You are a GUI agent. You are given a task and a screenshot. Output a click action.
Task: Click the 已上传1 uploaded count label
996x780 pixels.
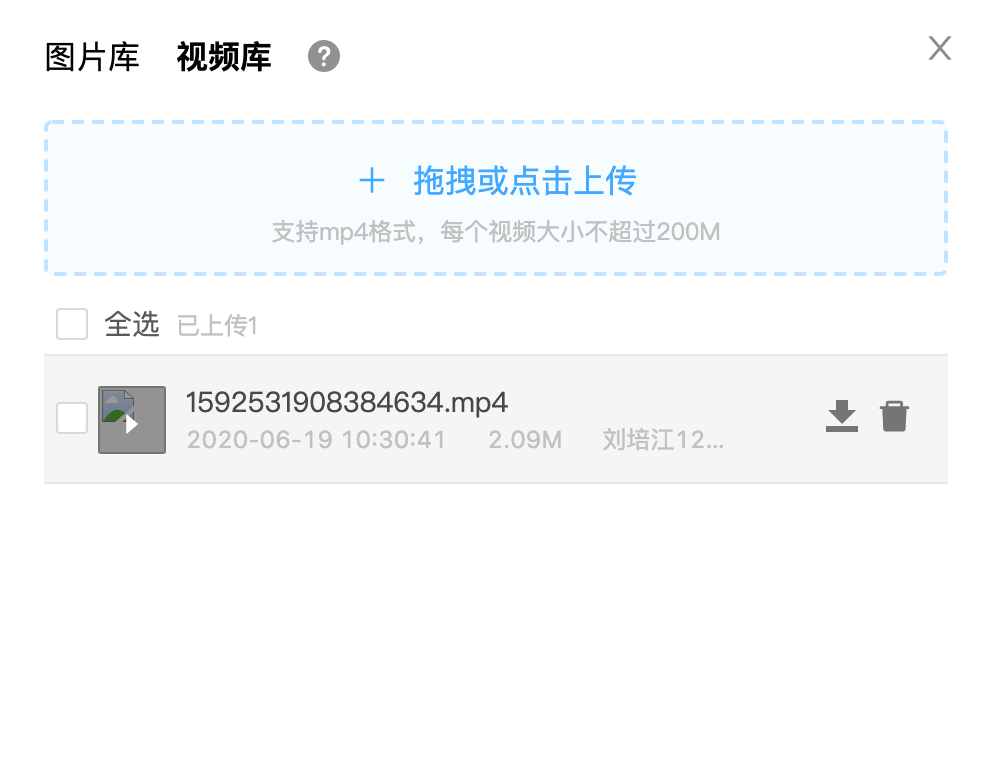(x=217, y=326)
